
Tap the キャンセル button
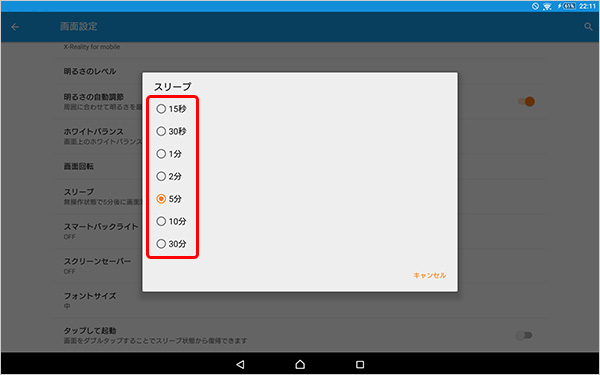tap(429, 276)
